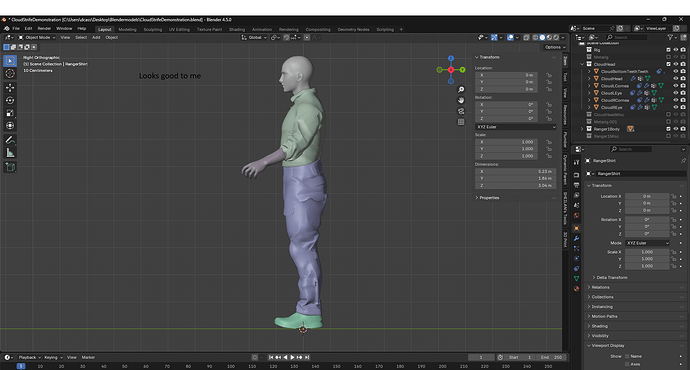
Task: Open the Material properties tab
Action: 576,289
